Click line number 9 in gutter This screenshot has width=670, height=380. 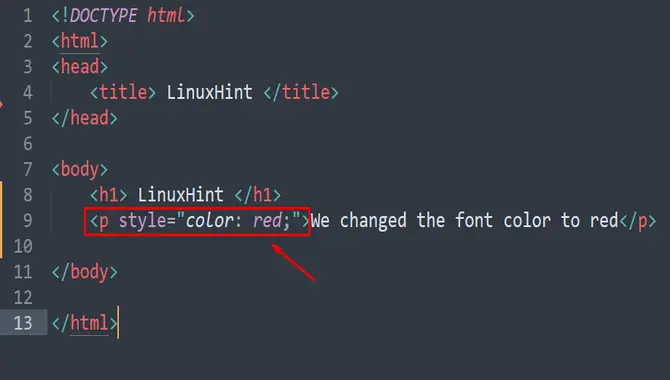pyautogui.click(x=28, y=221)
